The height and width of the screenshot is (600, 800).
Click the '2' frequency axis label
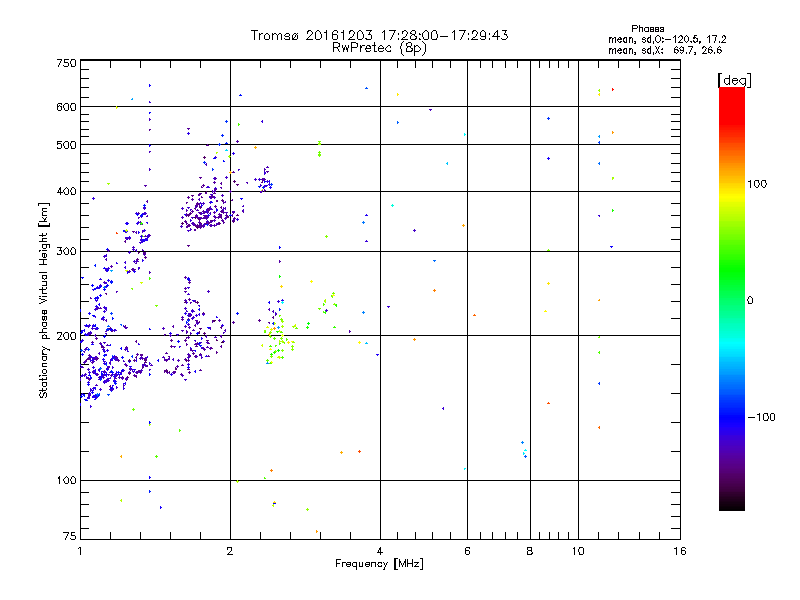click(230, 551)
